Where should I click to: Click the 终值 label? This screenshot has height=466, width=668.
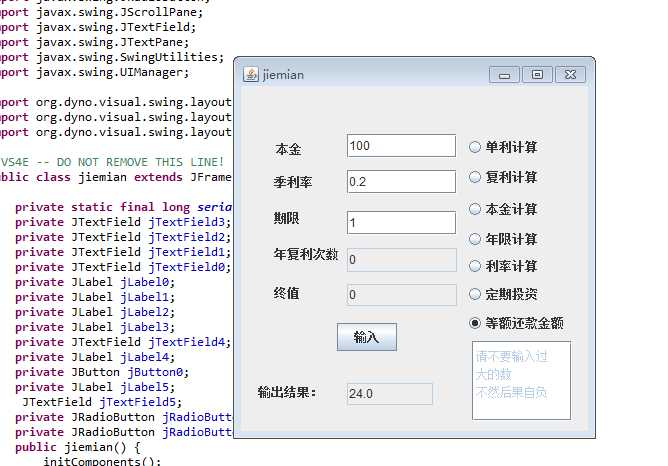[286, 293]
